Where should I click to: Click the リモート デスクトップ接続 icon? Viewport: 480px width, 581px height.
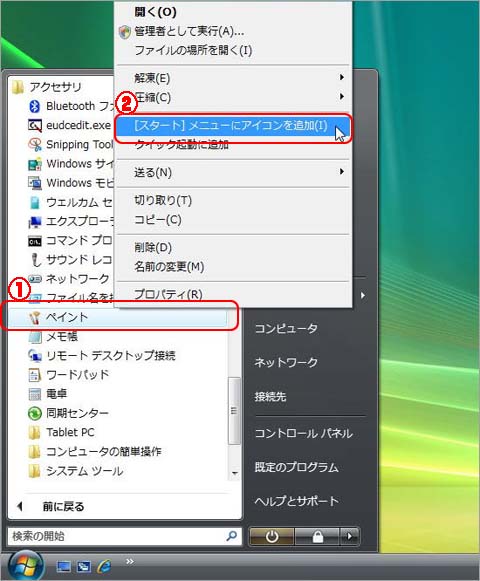(x=34, y=356)
